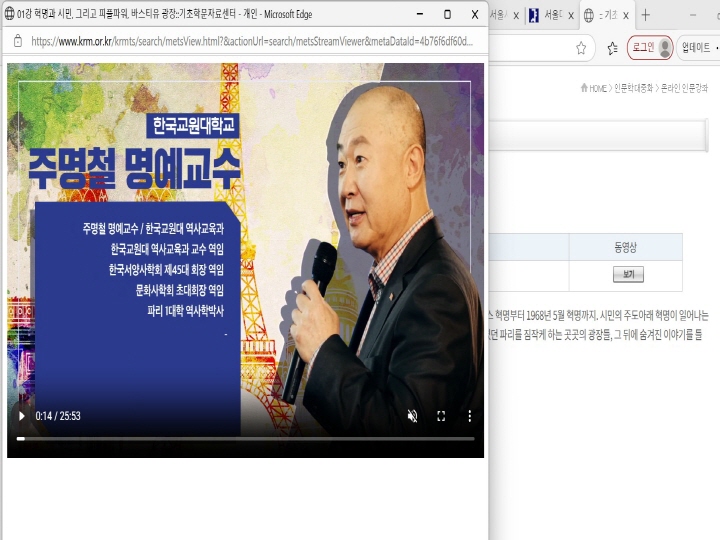Click the 로그인 profile button
720x540 pixels.
tap(649, 48)
